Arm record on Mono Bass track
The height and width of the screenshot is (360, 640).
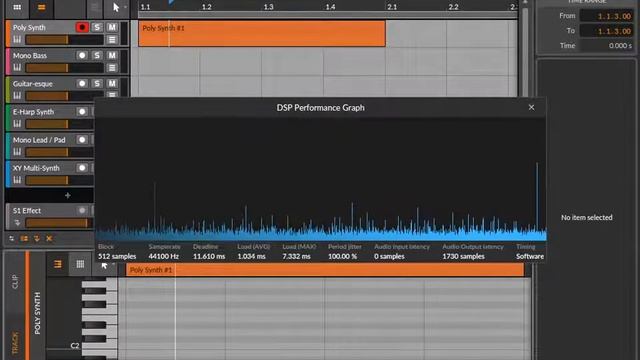click(x=82, y=55)
